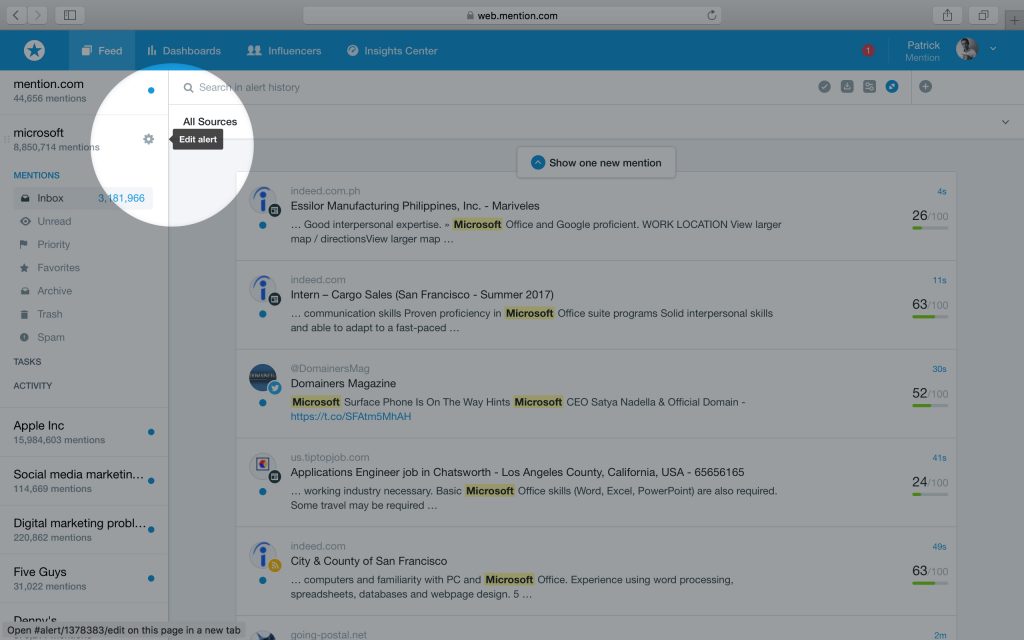This screenshot has width=1024, height=640.
Task: Open City & County of San Francisco mention
Action: [369, 561]
